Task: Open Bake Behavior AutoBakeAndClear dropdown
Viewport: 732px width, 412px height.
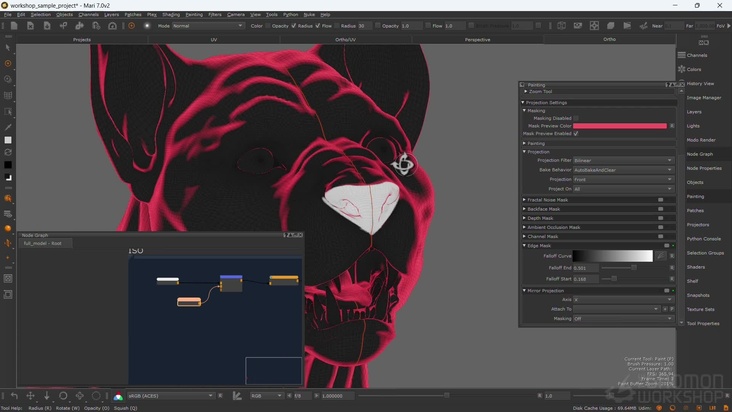Action: click(623, 170)
